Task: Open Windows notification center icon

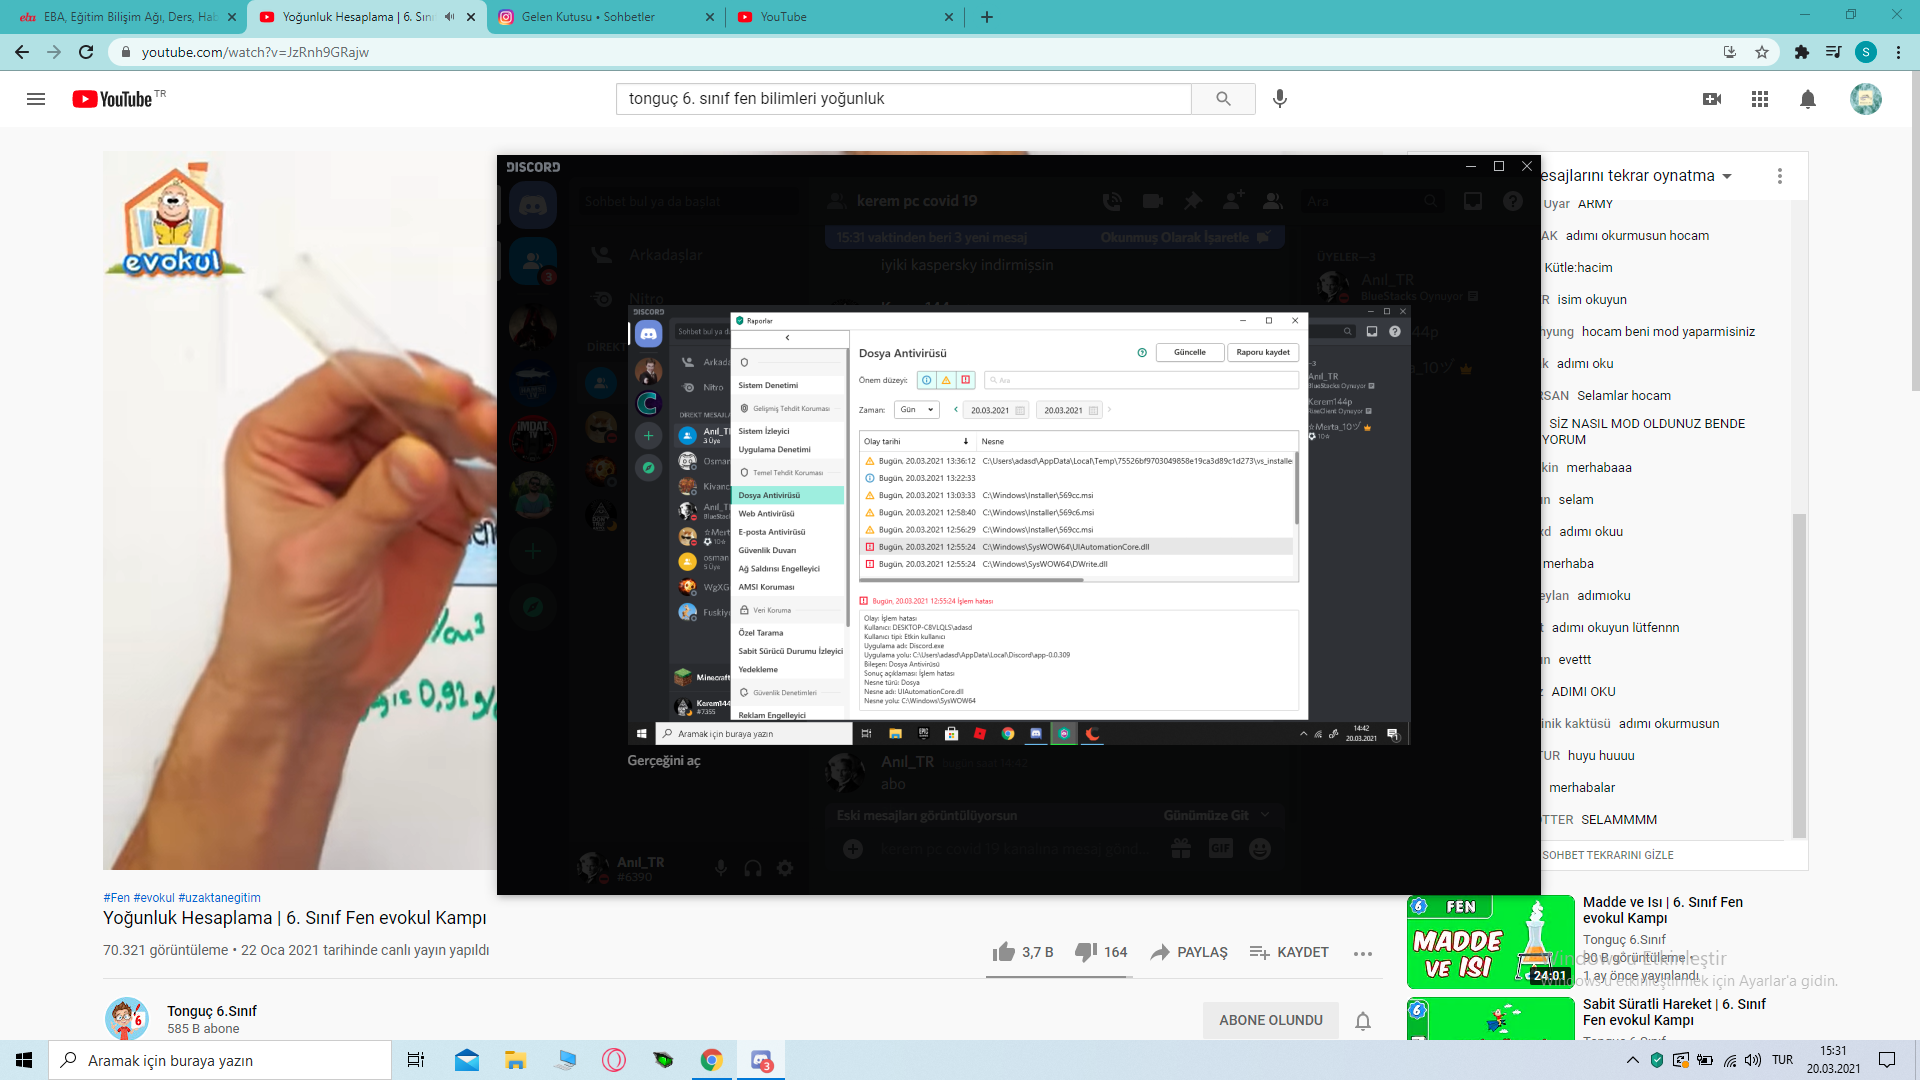Action: 1887,1060
